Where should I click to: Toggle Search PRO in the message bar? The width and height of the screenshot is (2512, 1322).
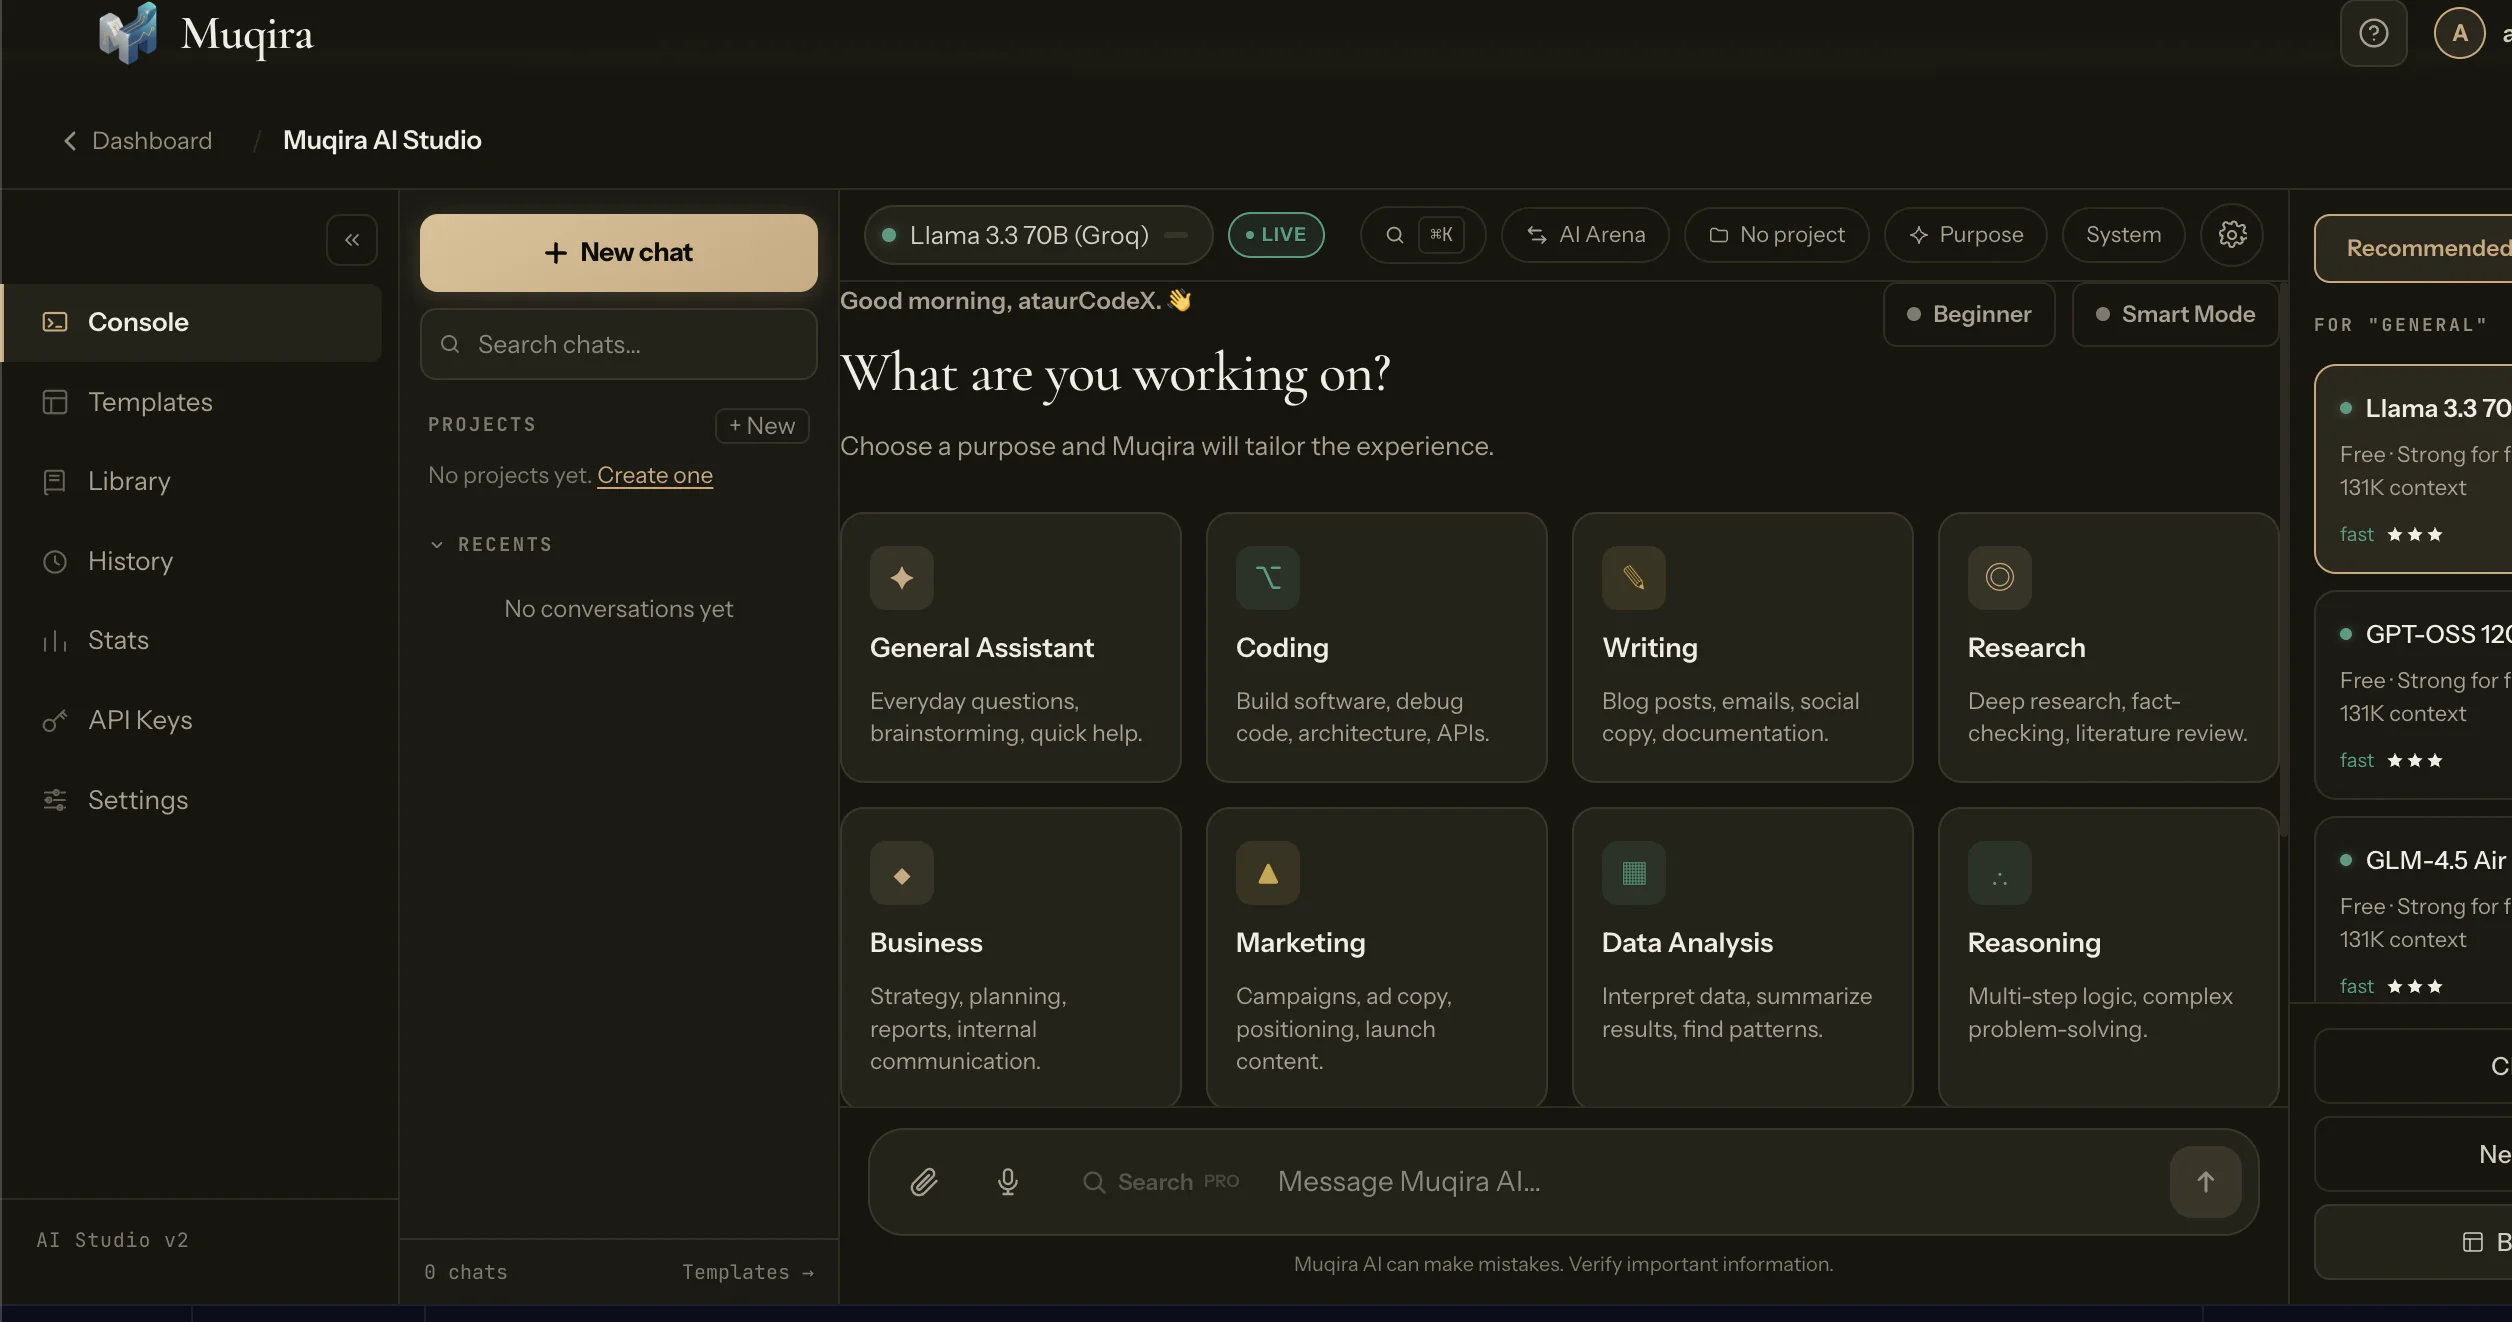click(1161, 1182)
